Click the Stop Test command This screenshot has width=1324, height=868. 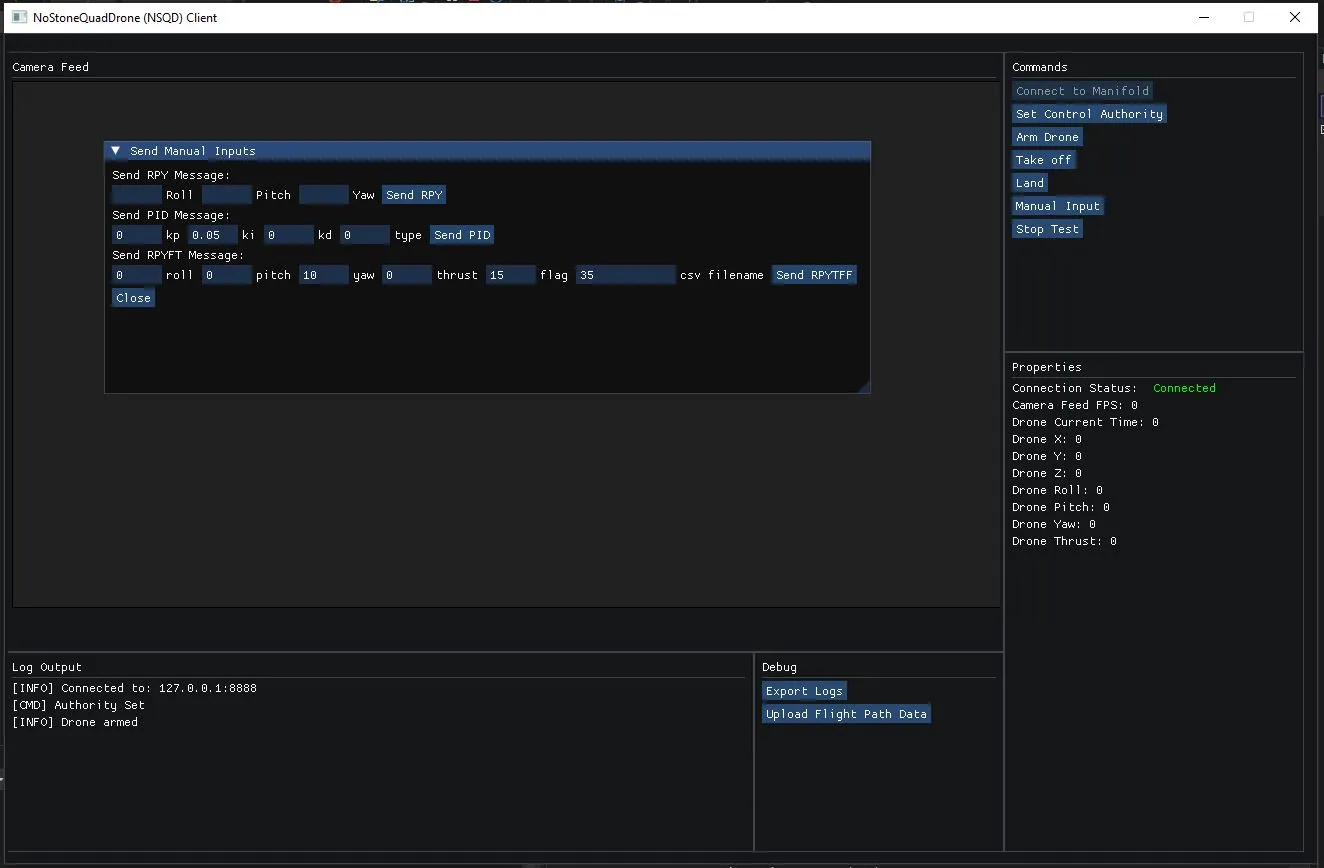[1048, 229]
